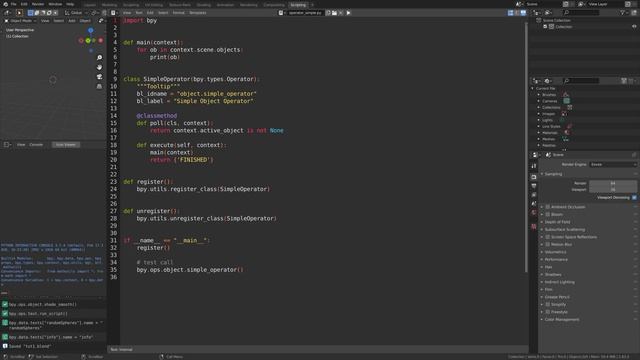The width and height of the screenshot is (640, 360).
Task: Open the File menu
Action: [13, 4]
